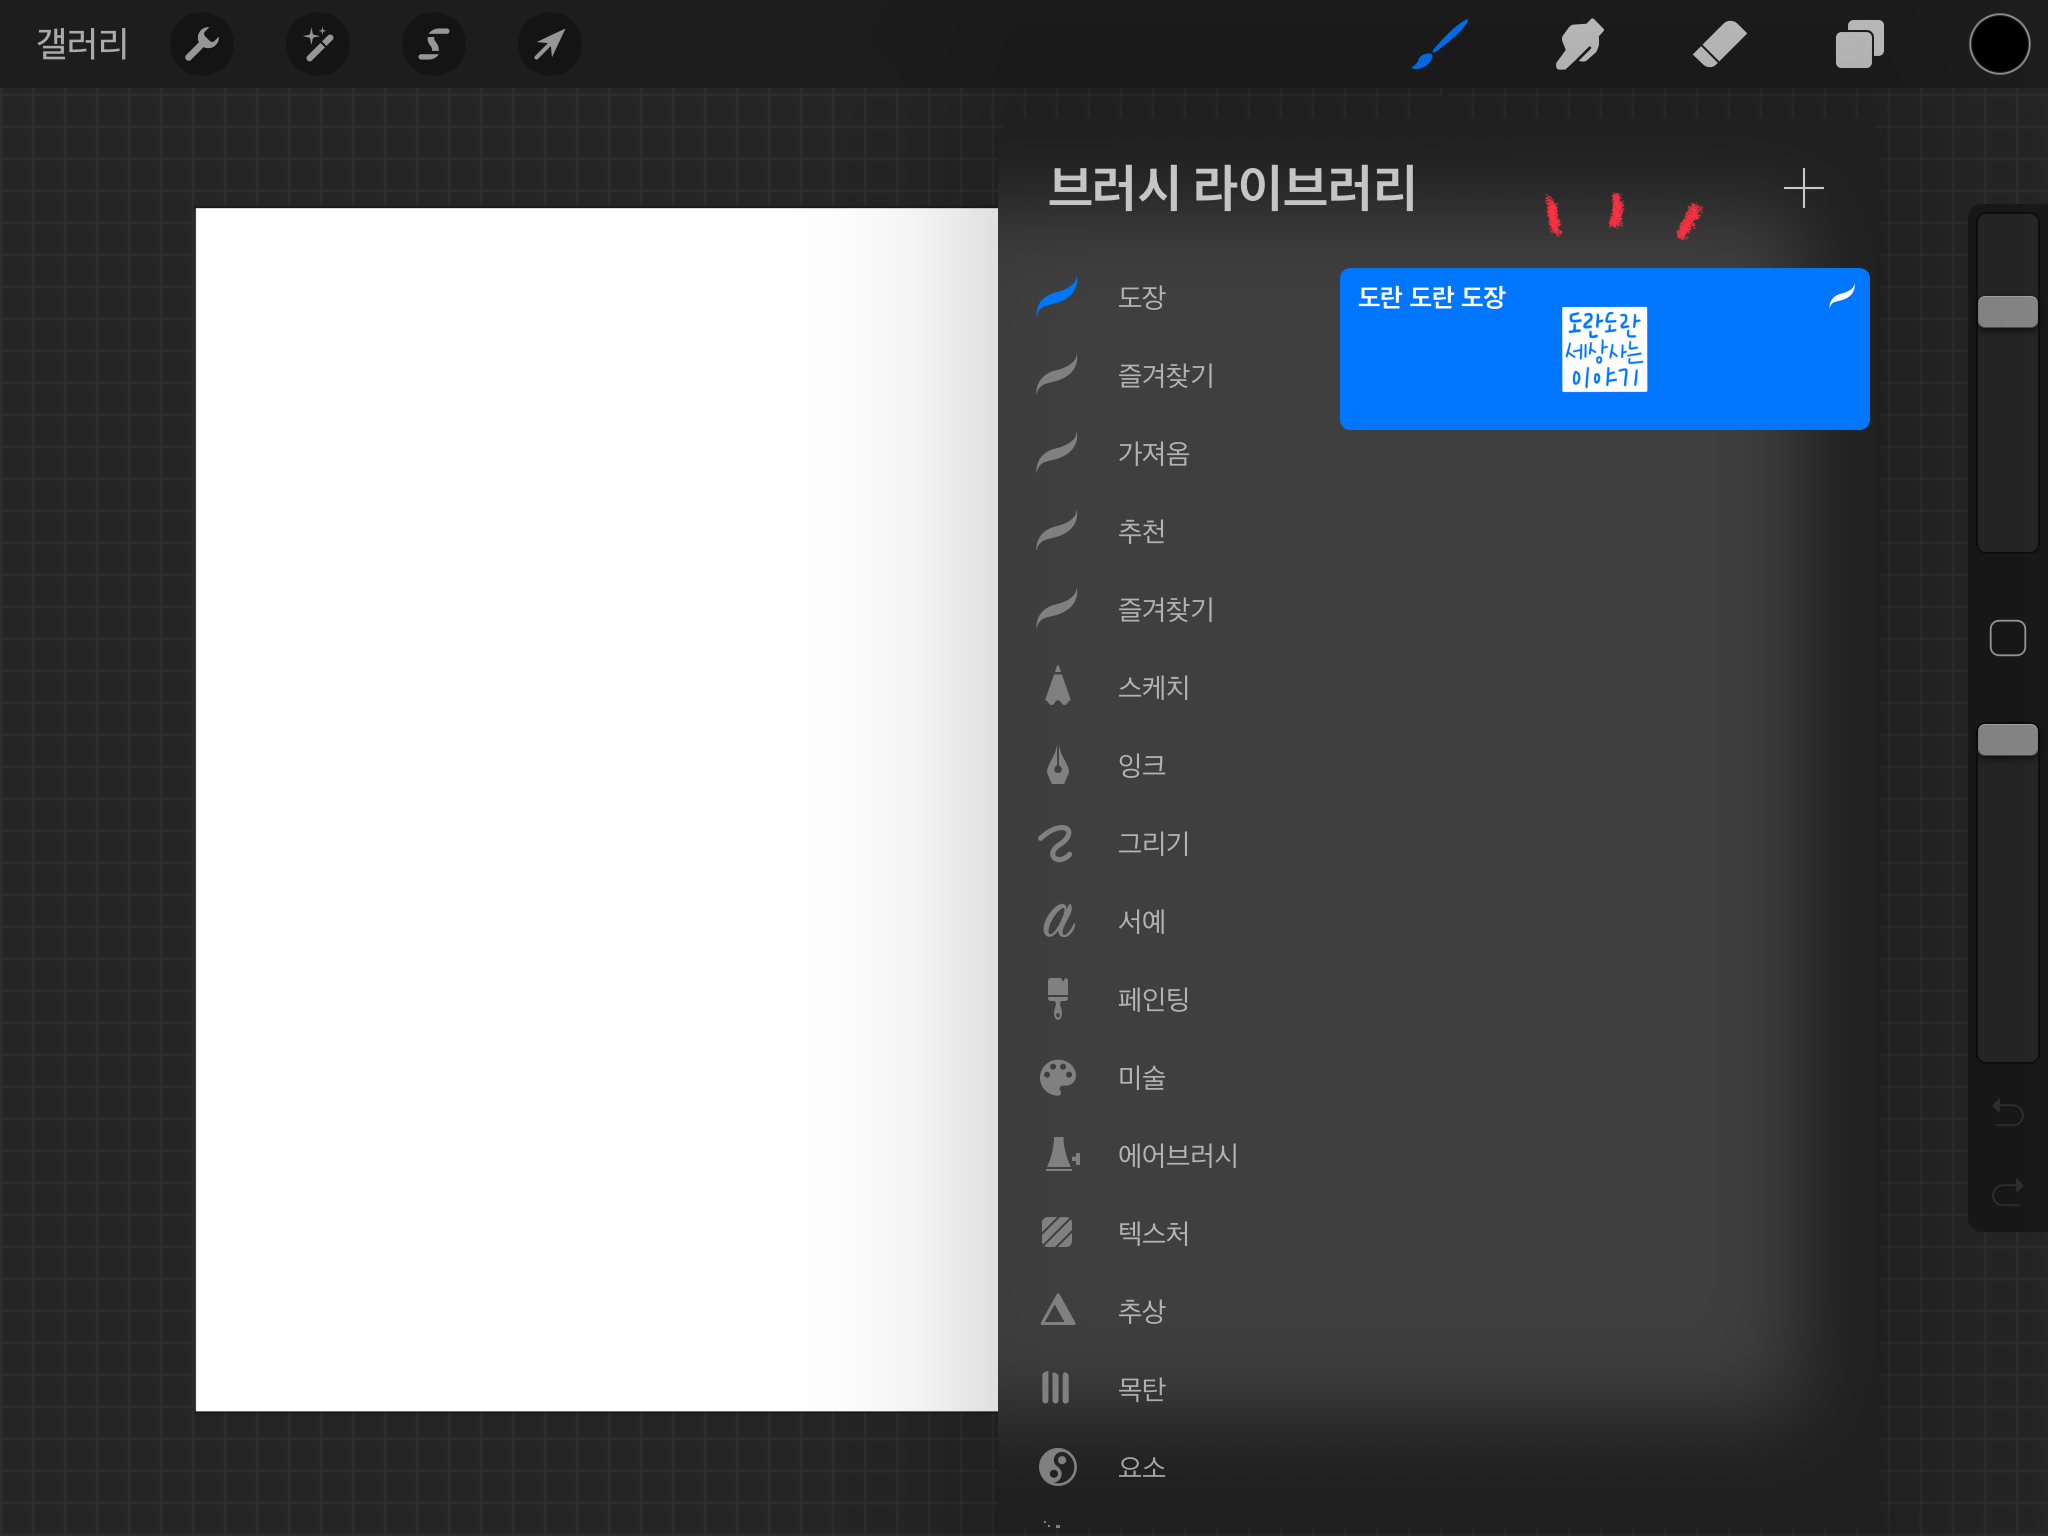Select the Smudge finger tool
The image size is (2048, 1536).
coord(1579,44)
